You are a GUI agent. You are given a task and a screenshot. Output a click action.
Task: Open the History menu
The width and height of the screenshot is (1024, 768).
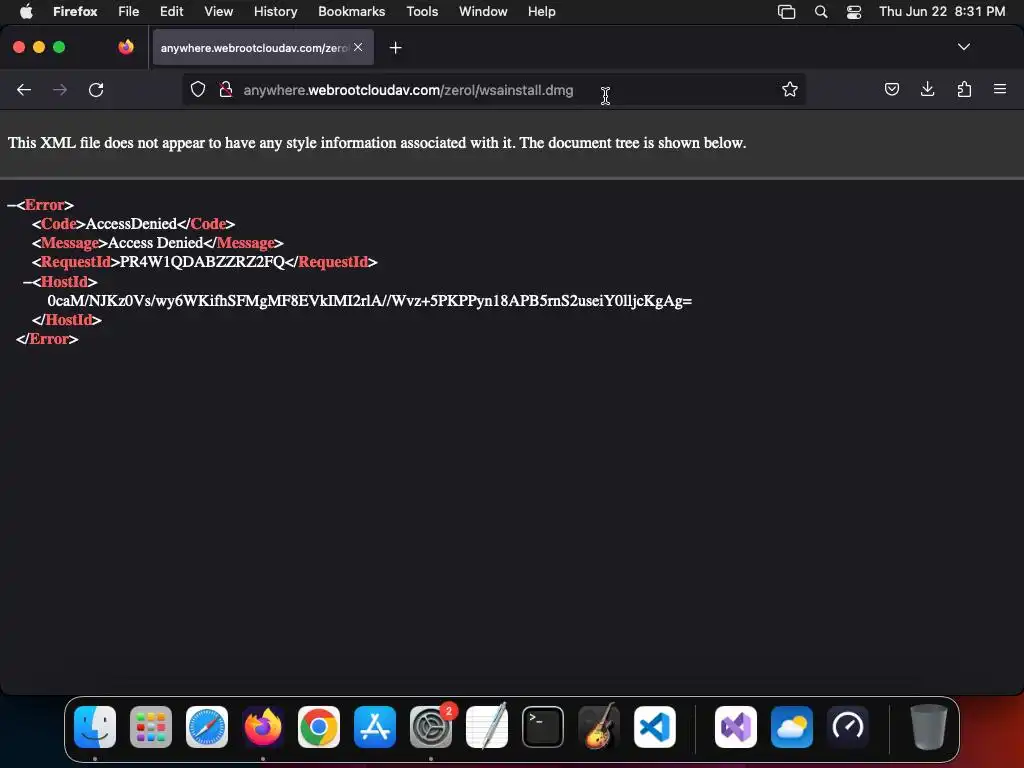click(275, 12)
